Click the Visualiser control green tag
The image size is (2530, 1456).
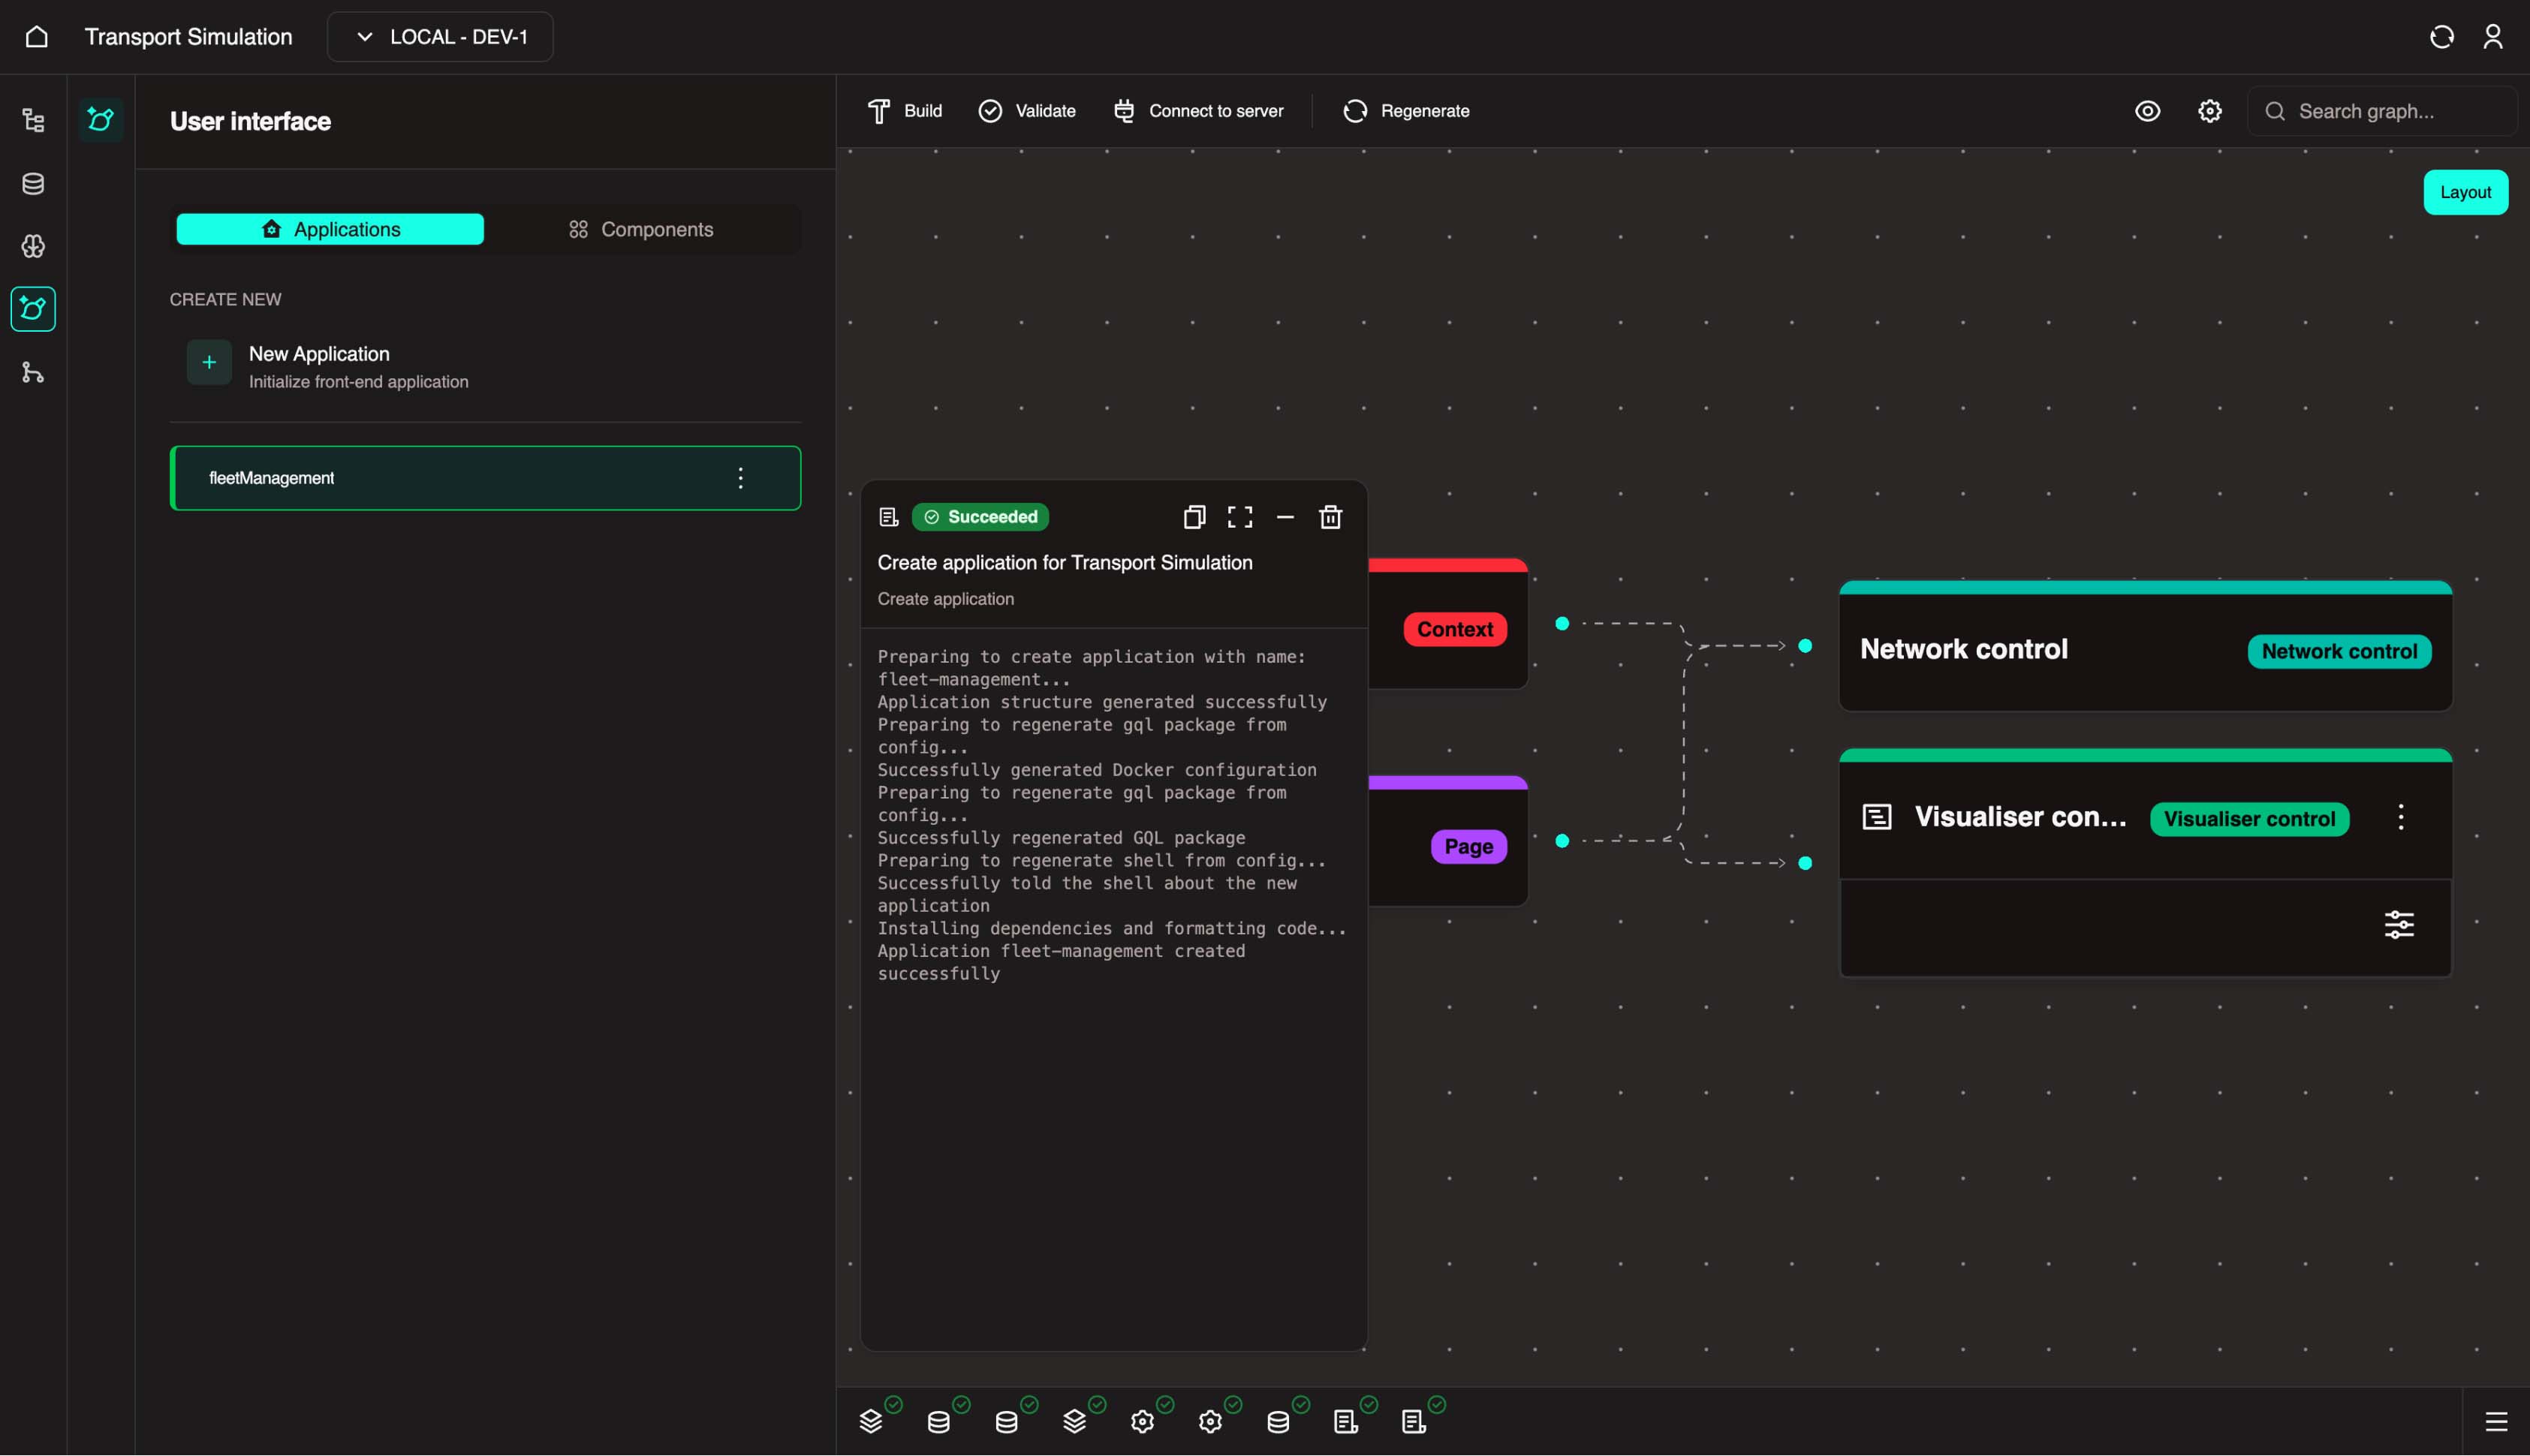click(2249, 819)
